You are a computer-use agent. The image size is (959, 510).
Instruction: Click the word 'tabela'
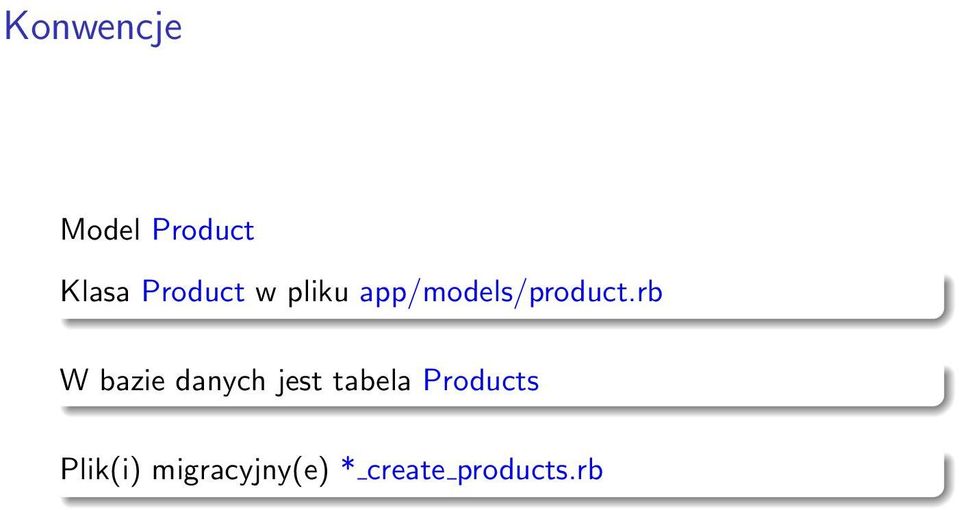coord(371,380)
